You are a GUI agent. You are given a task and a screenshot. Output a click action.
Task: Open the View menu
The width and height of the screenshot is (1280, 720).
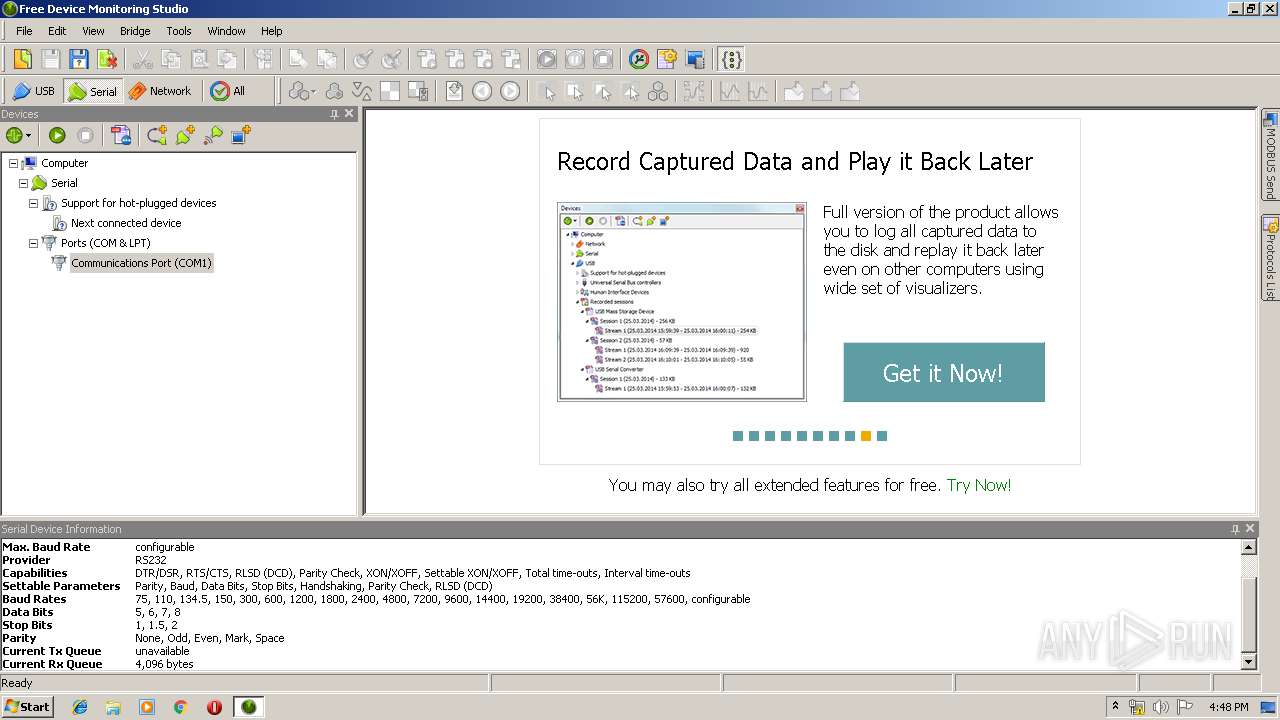point(93,31)
